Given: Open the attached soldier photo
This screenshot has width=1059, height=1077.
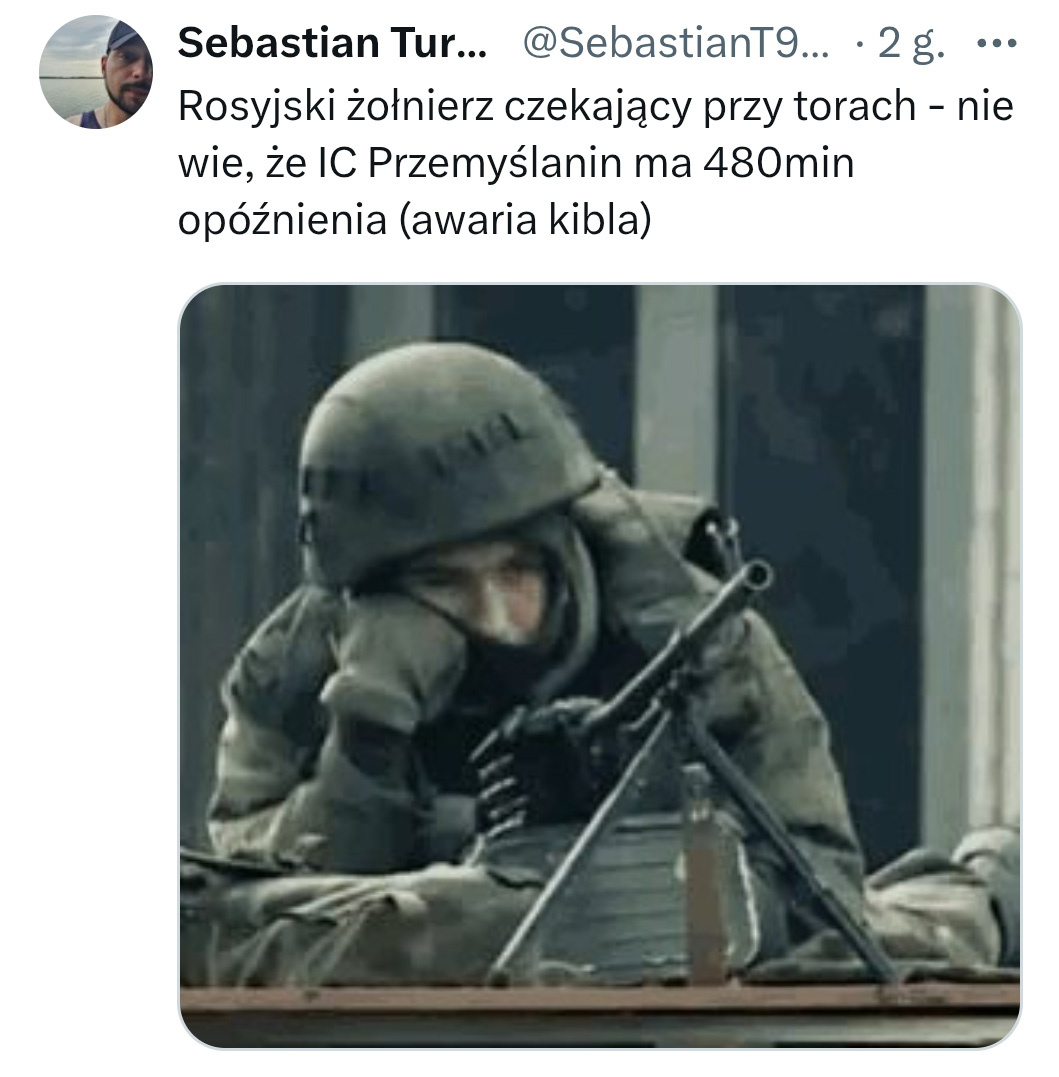Looking at the screenshot, I should [600, 666].
